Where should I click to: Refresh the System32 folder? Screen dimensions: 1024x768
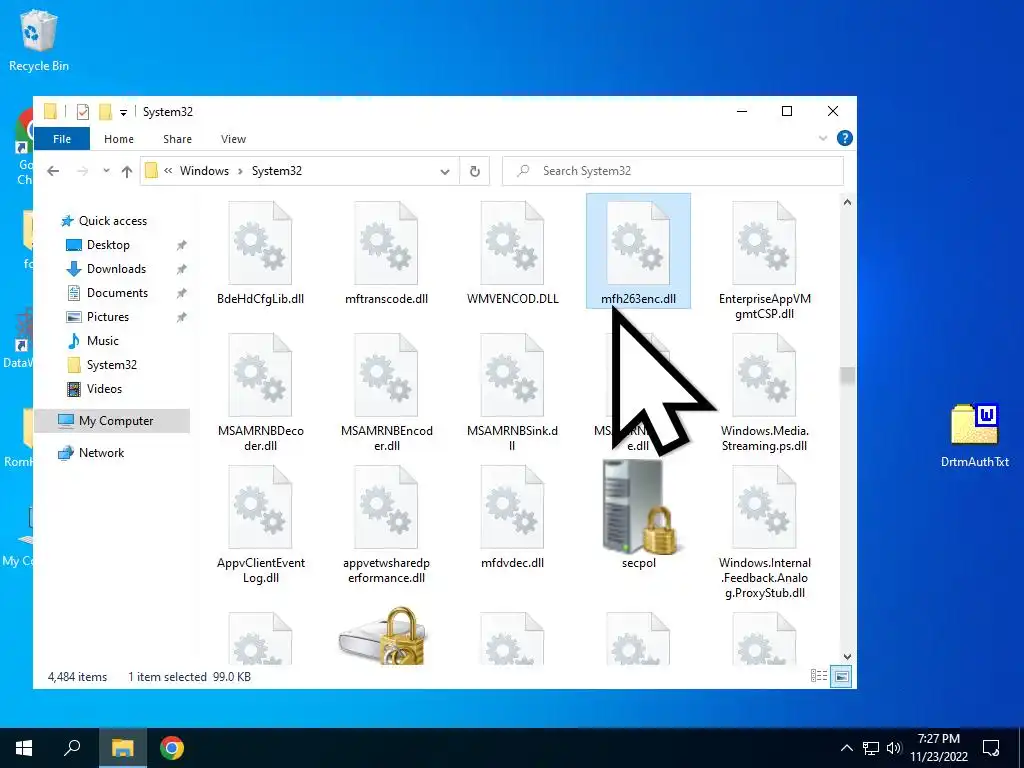coord(475,171)
